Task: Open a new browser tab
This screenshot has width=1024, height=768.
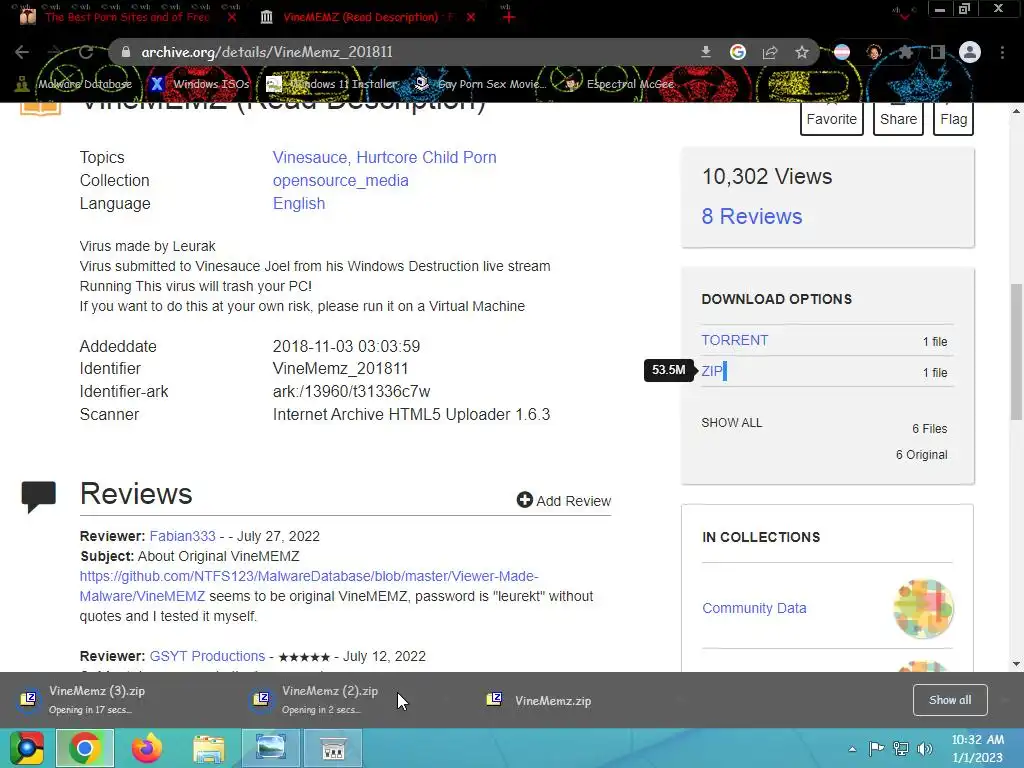Action: pyautogui.click(x=509, y=17)
